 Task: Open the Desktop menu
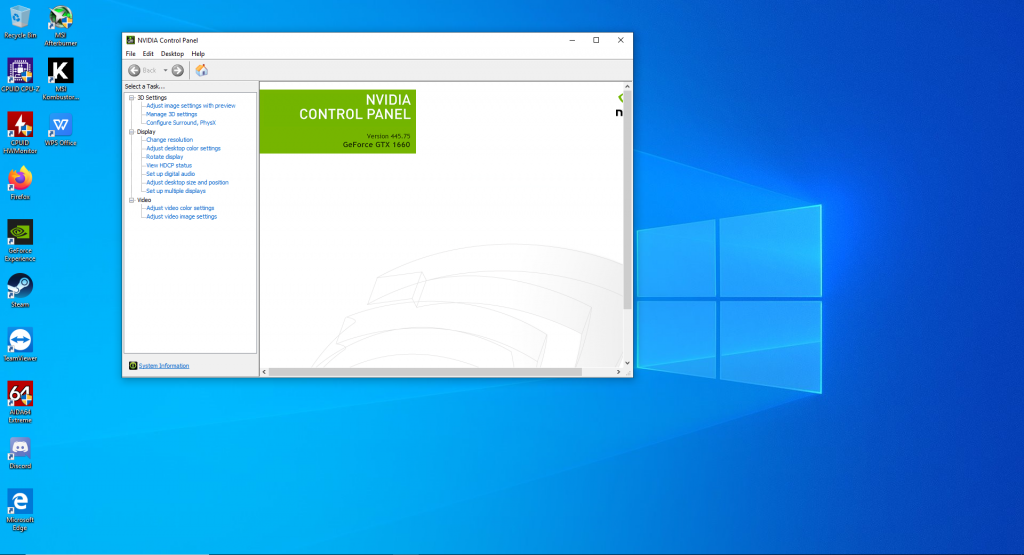coord(172,54)
